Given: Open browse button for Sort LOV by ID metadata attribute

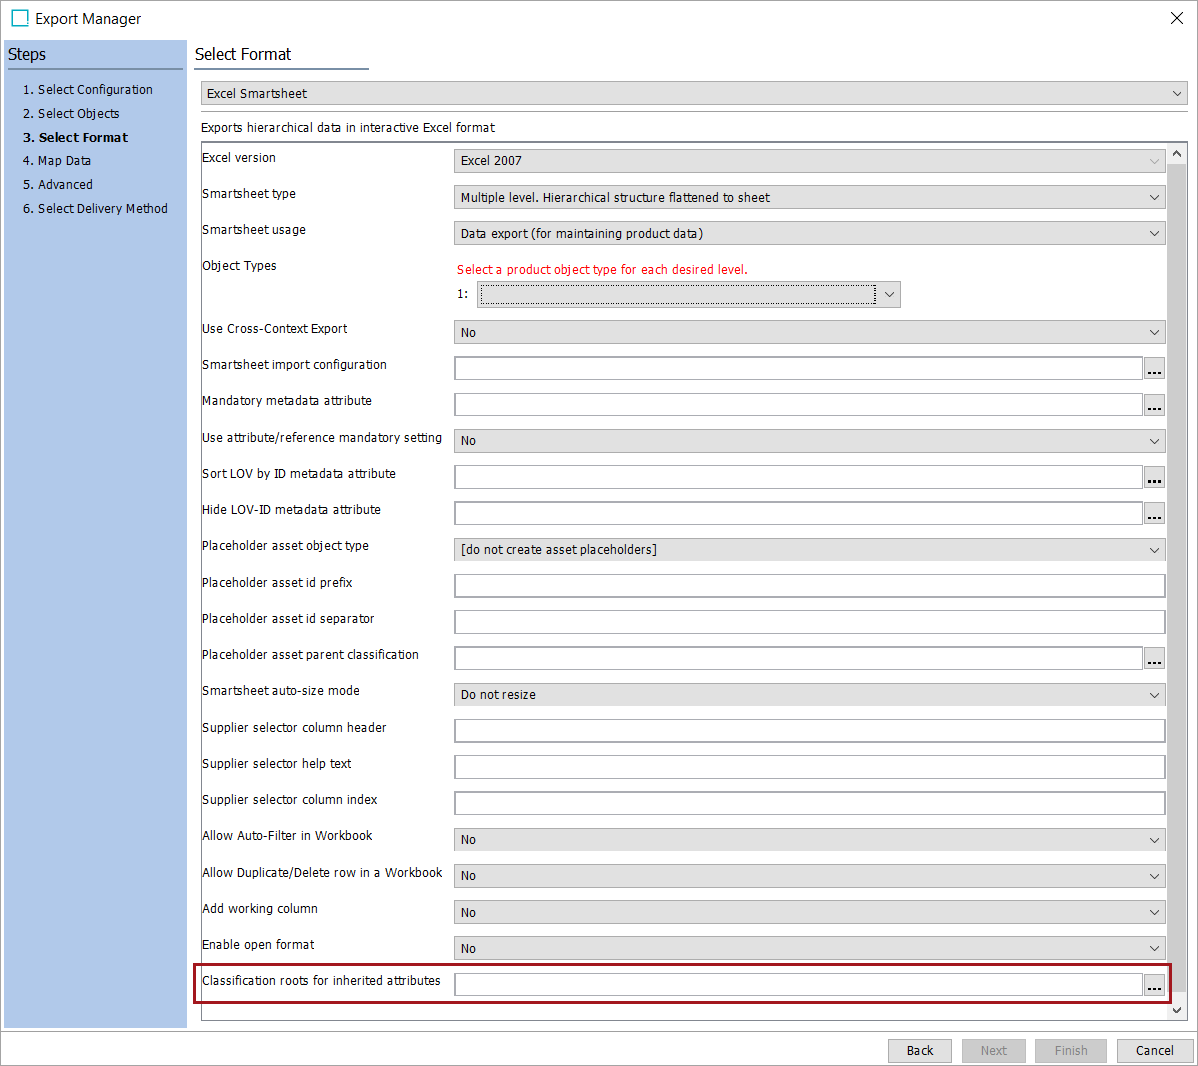Looking at the screenshot, I should [1154, 477].
